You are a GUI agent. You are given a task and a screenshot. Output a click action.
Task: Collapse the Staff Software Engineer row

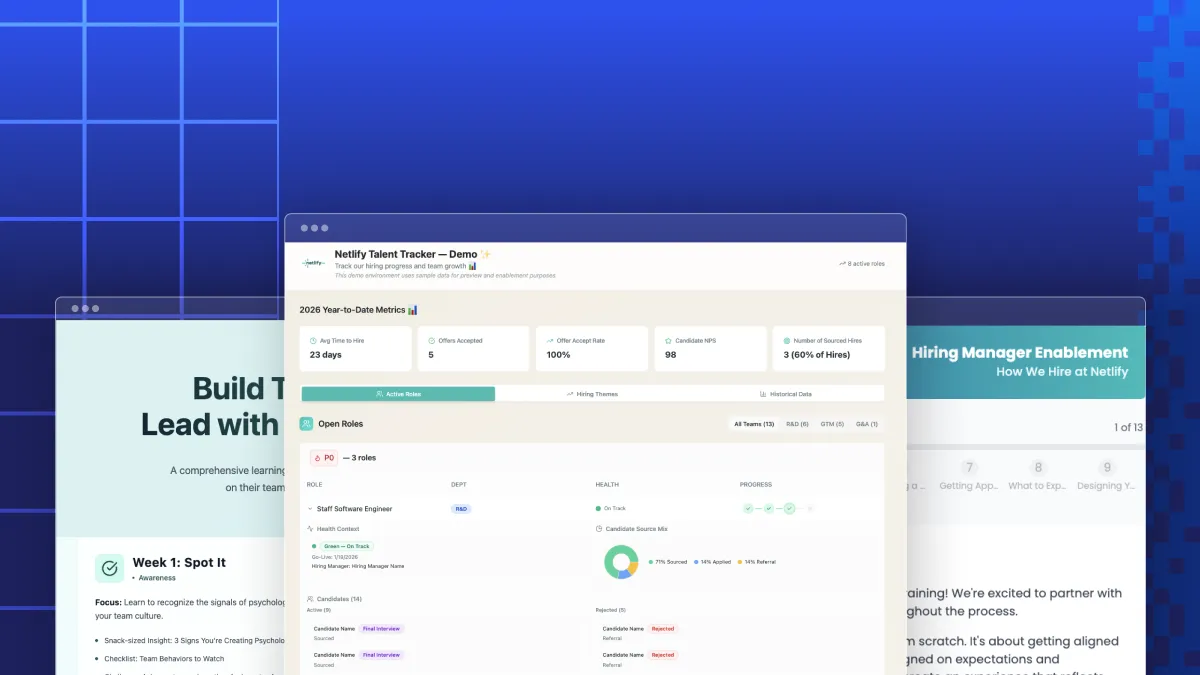tap(310, 509)
